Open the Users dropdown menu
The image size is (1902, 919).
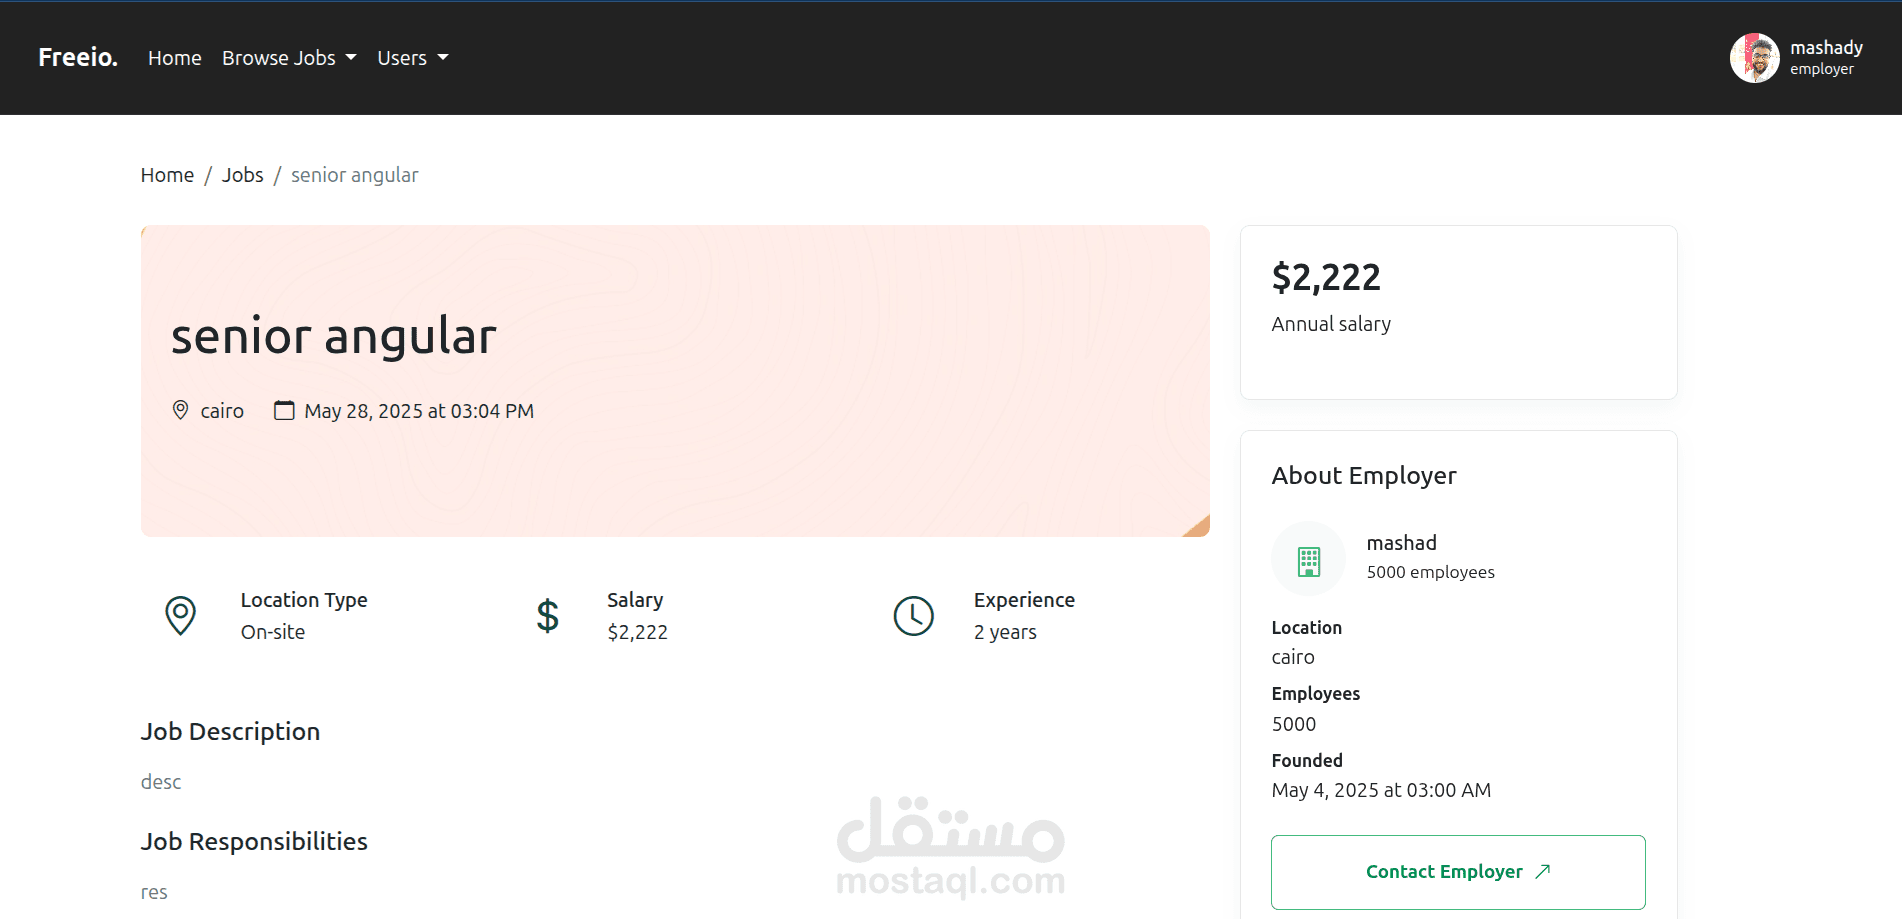413,58
